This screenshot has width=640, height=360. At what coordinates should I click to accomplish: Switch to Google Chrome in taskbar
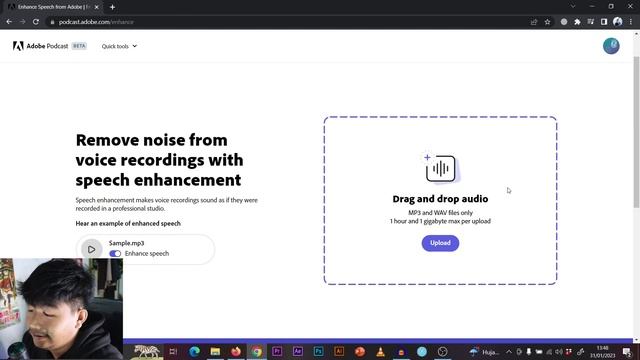click(x=256, y=351)
